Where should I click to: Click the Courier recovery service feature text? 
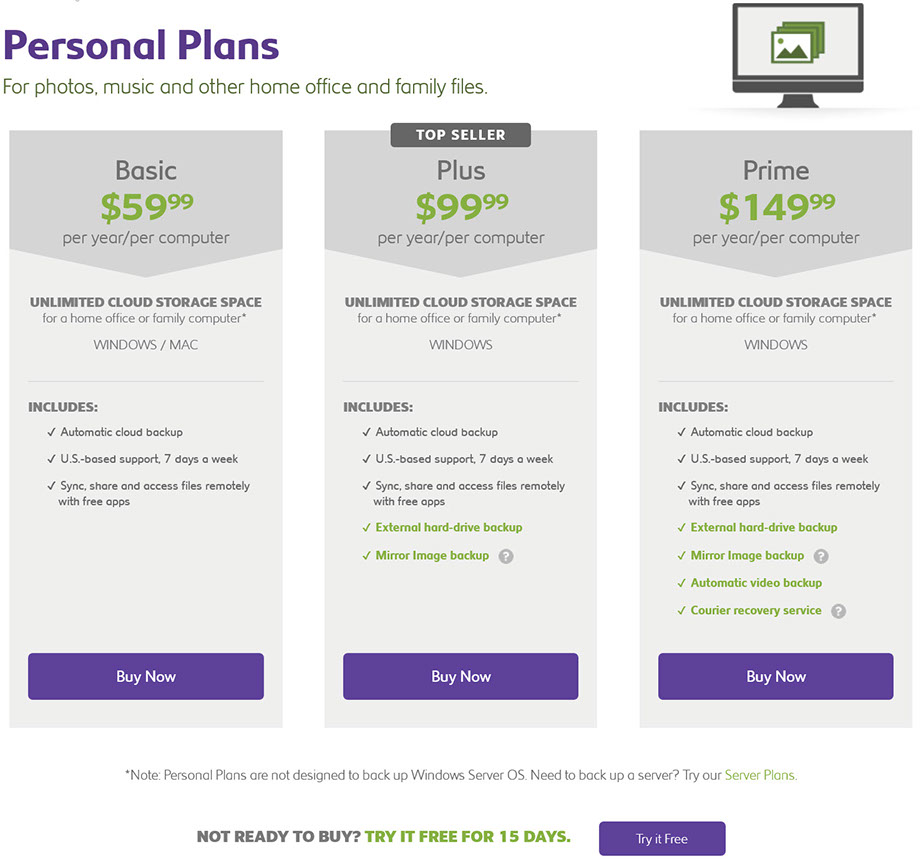click(x=756, y=610)
